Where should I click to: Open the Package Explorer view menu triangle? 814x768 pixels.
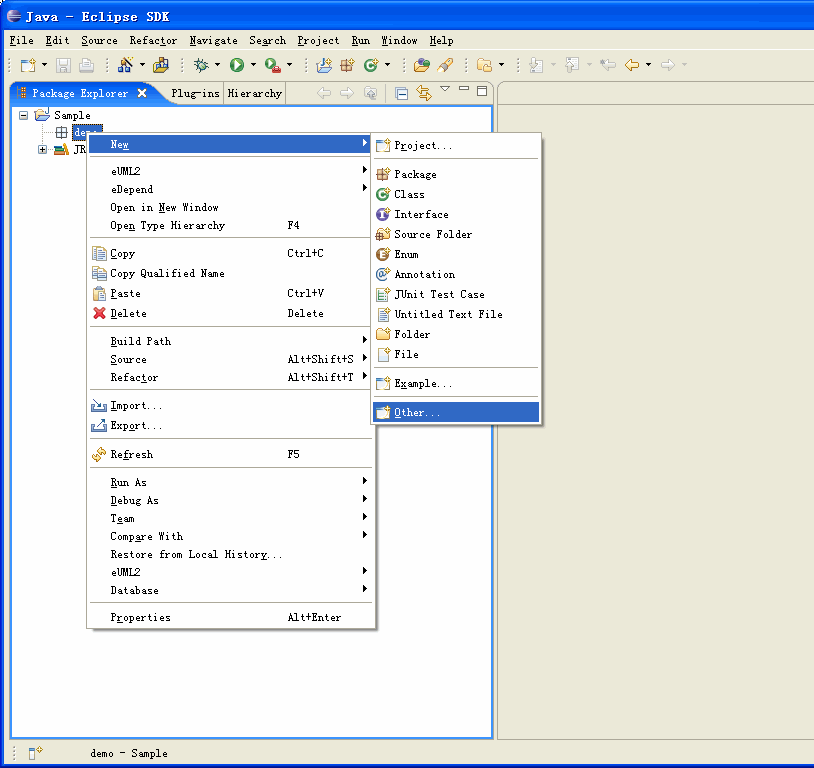(x=445, y=89)
